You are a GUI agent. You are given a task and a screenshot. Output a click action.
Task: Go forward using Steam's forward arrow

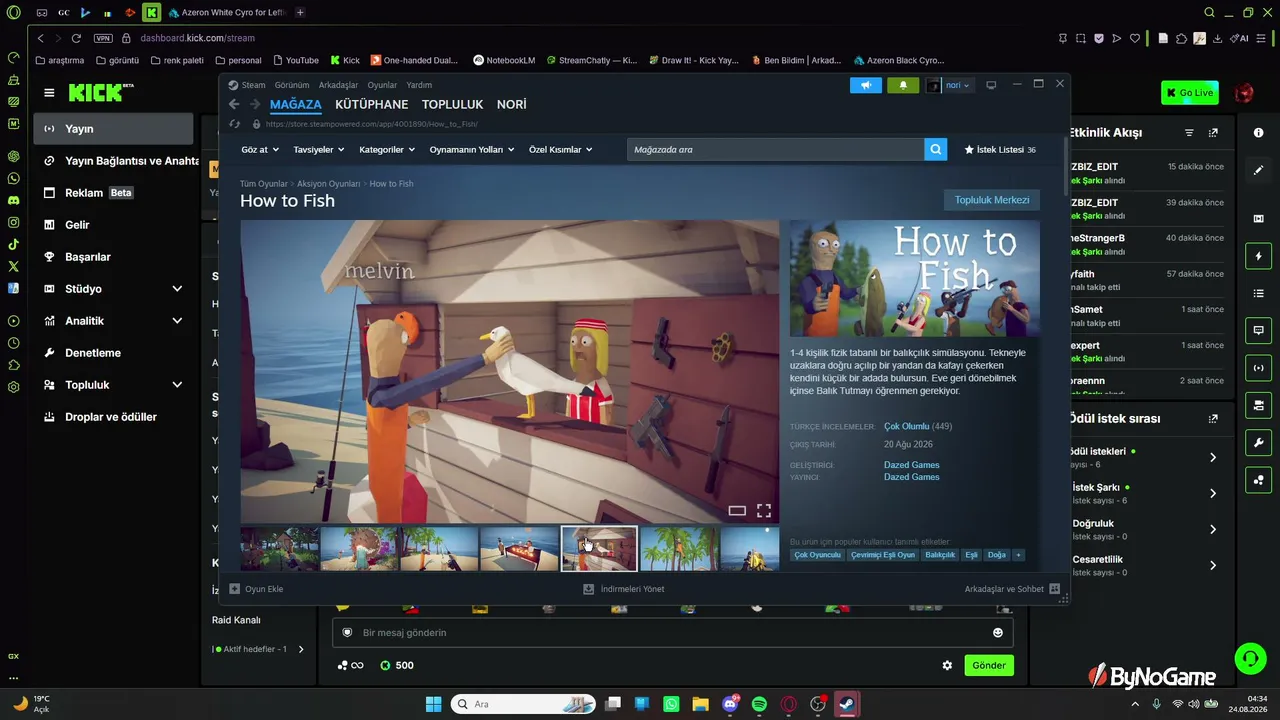[x=255, y=104]
